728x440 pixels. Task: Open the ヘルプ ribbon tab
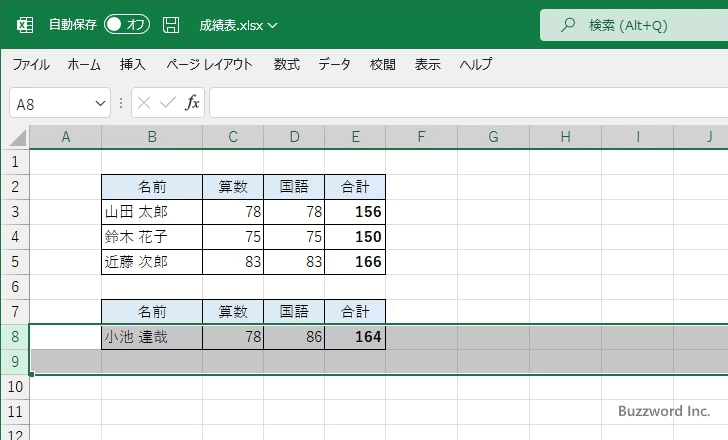coord(476,64)
